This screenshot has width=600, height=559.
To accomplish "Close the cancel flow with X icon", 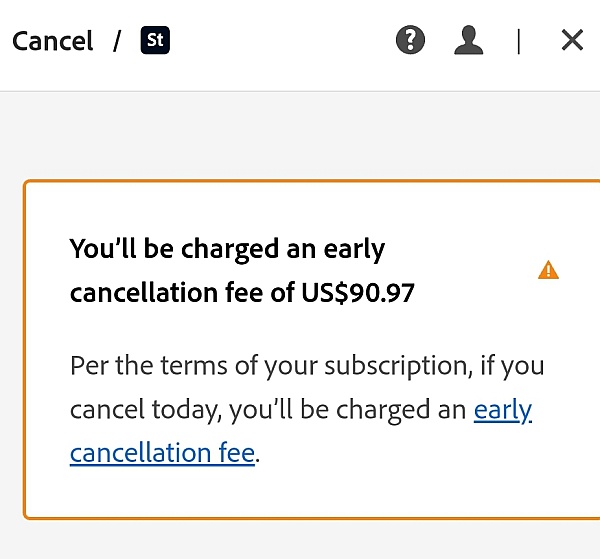I will (x=572, y=40).
